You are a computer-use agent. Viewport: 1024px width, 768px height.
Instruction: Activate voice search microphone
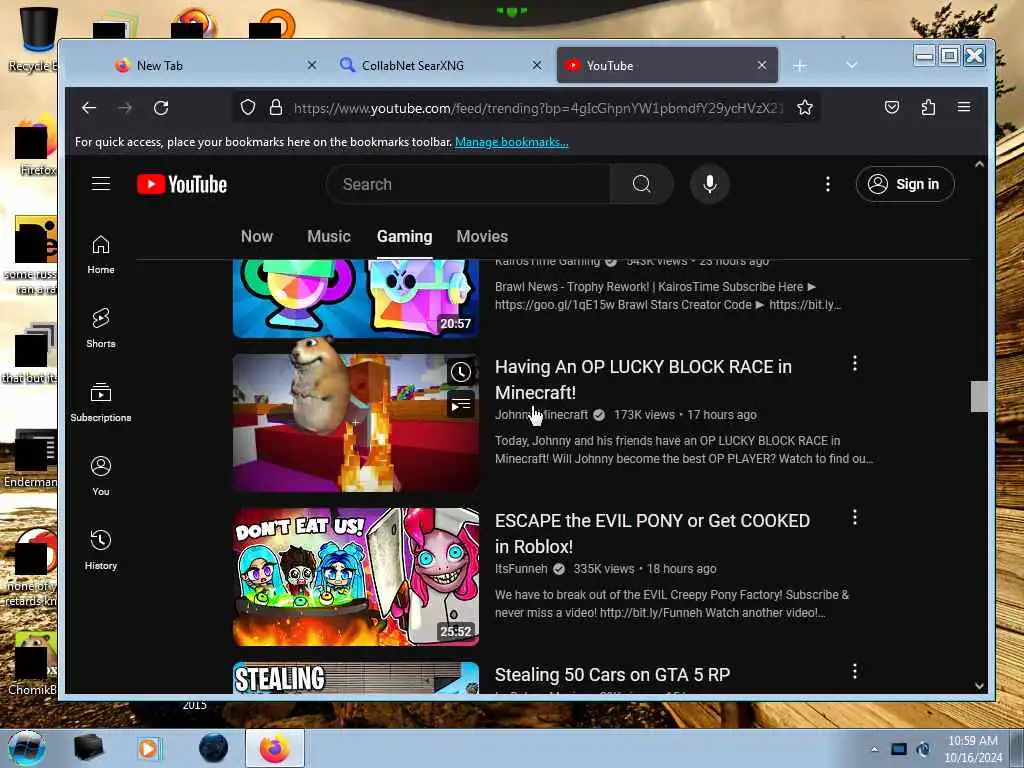pos(710,184)
